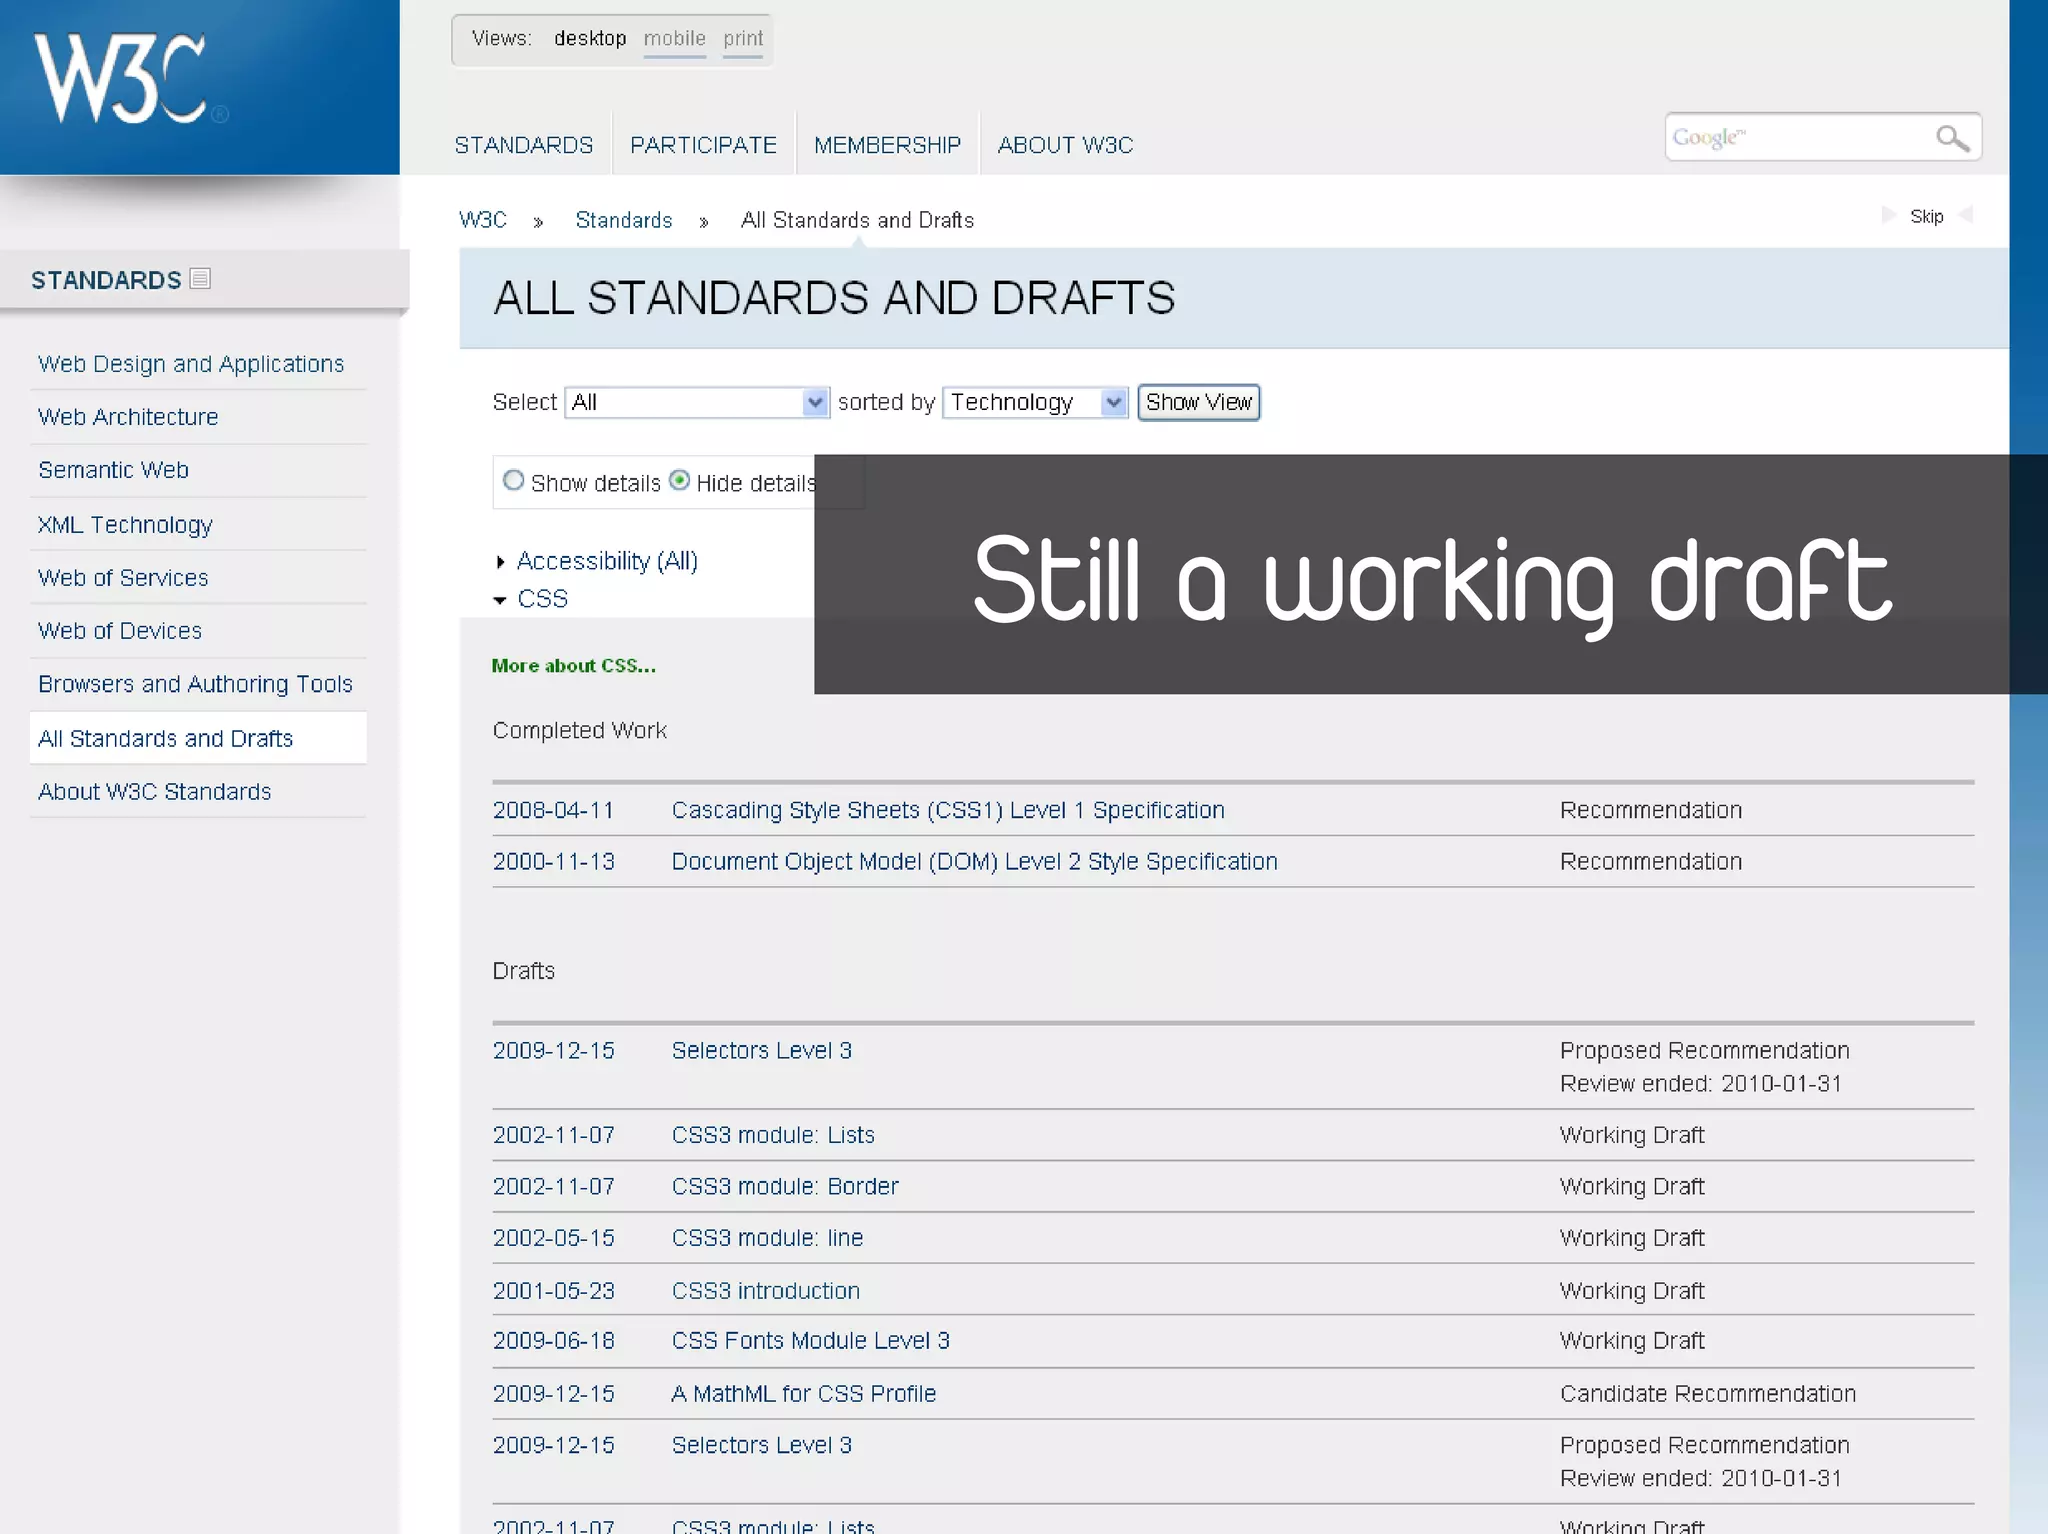Open About W3C Standards sidebar link

(x=154, y=792)
